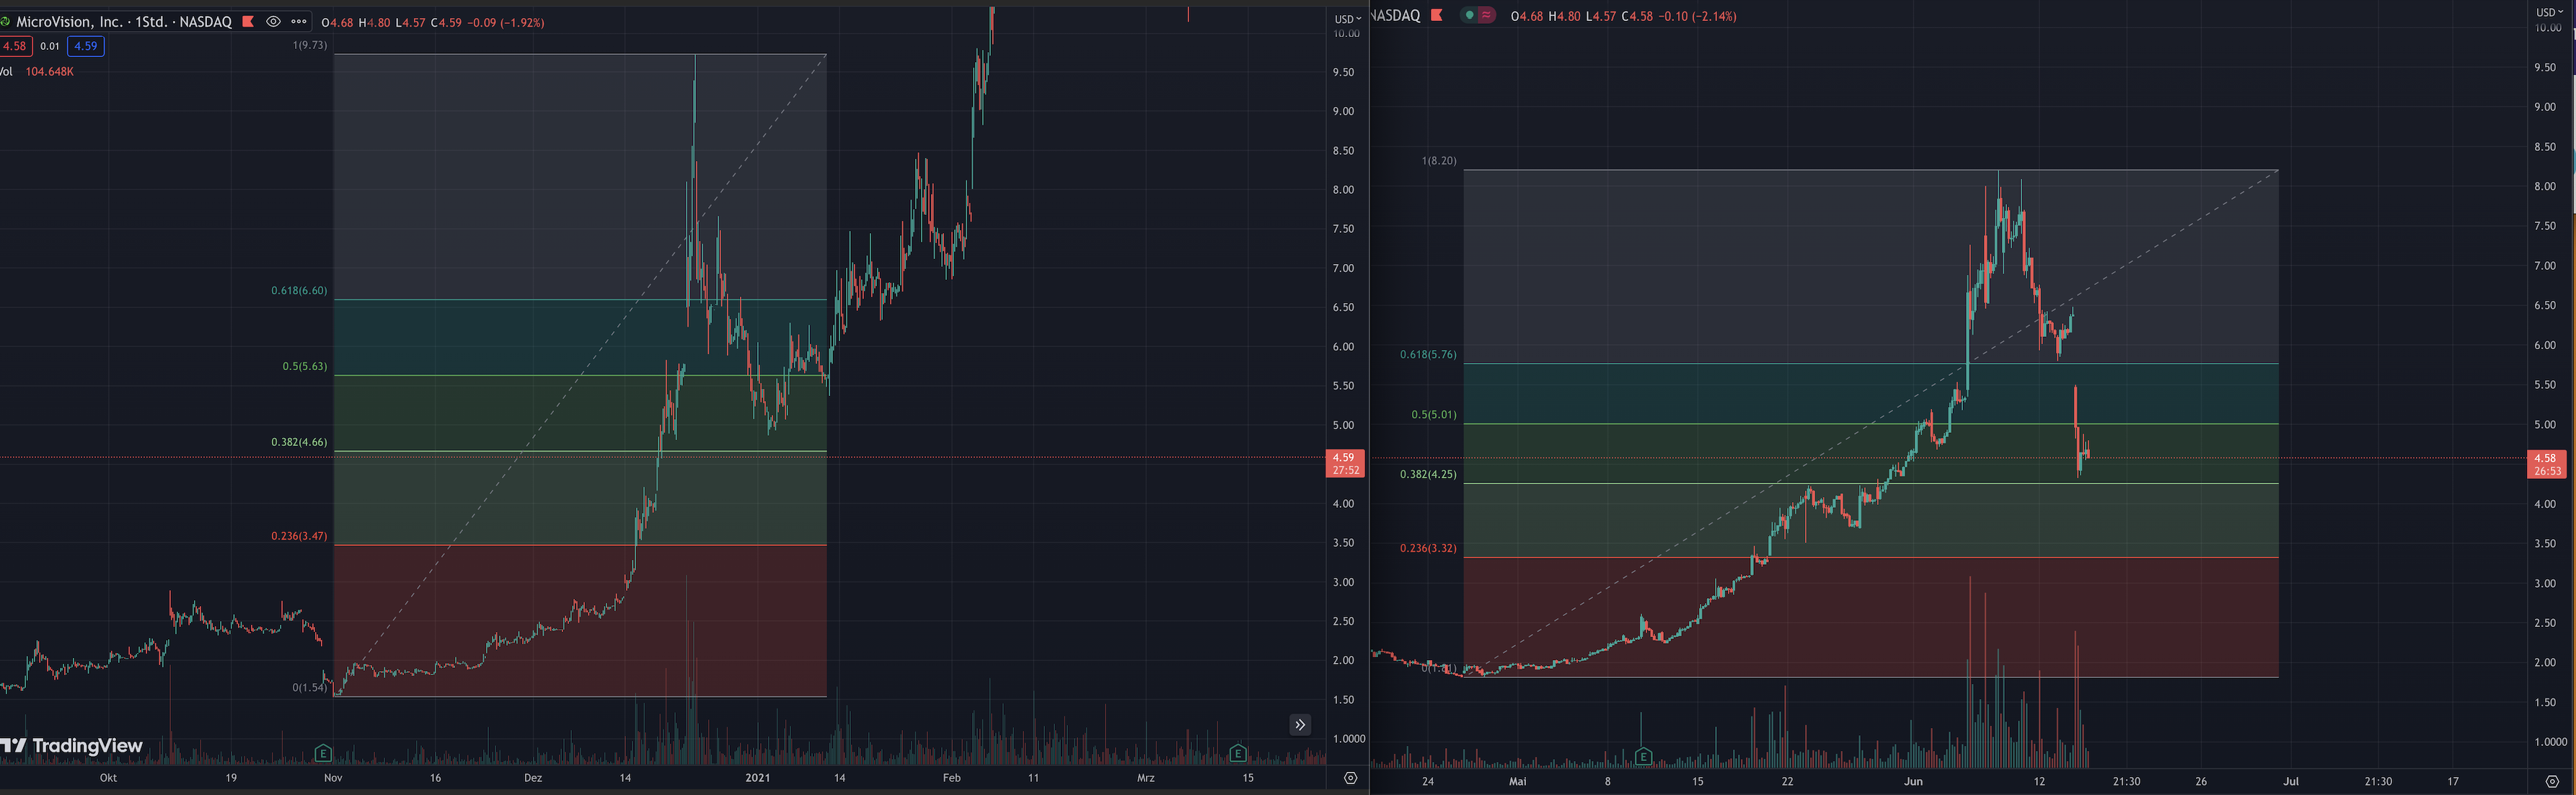The height and width of the screenshot is (795, 2576).
Task: Click the 4.59 current price tag on left axis
Action: (x=1345, y=464)
